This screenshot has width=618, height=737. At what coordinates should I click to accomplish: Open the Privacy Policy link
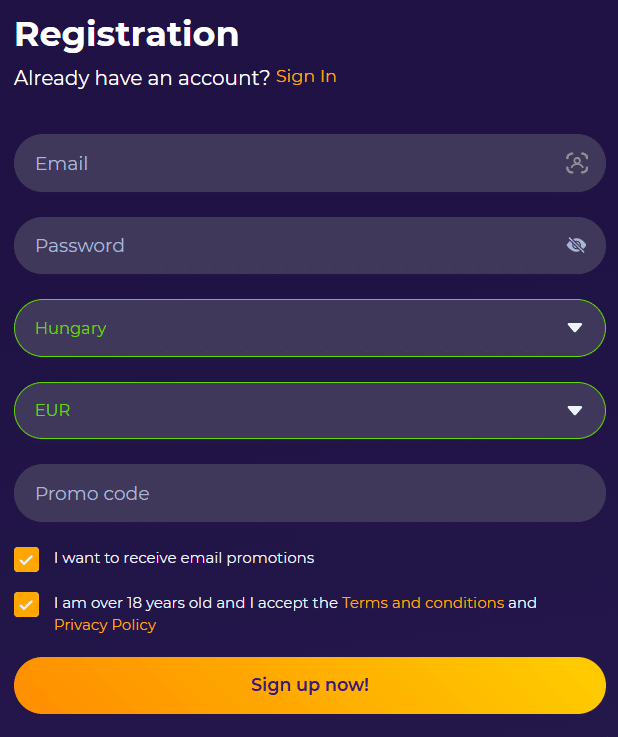(105, 625)
